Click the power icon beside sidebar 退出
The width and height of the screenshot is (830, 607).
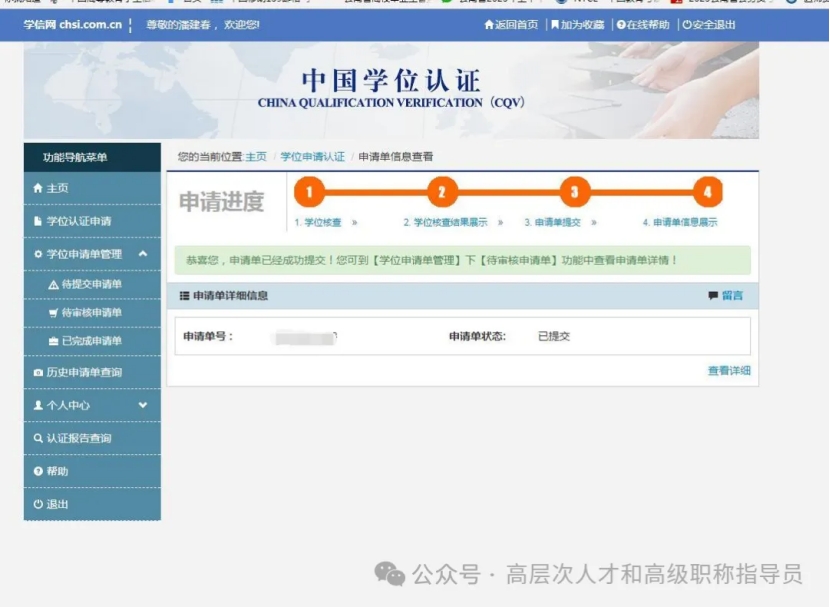coord(38,504)
